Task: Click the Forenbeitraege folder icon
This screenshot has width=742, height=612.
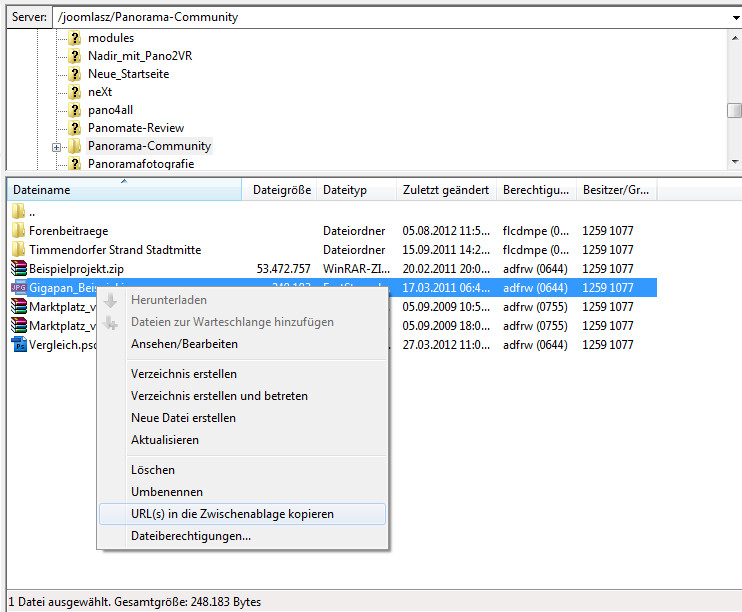Action: click(19, 231)
